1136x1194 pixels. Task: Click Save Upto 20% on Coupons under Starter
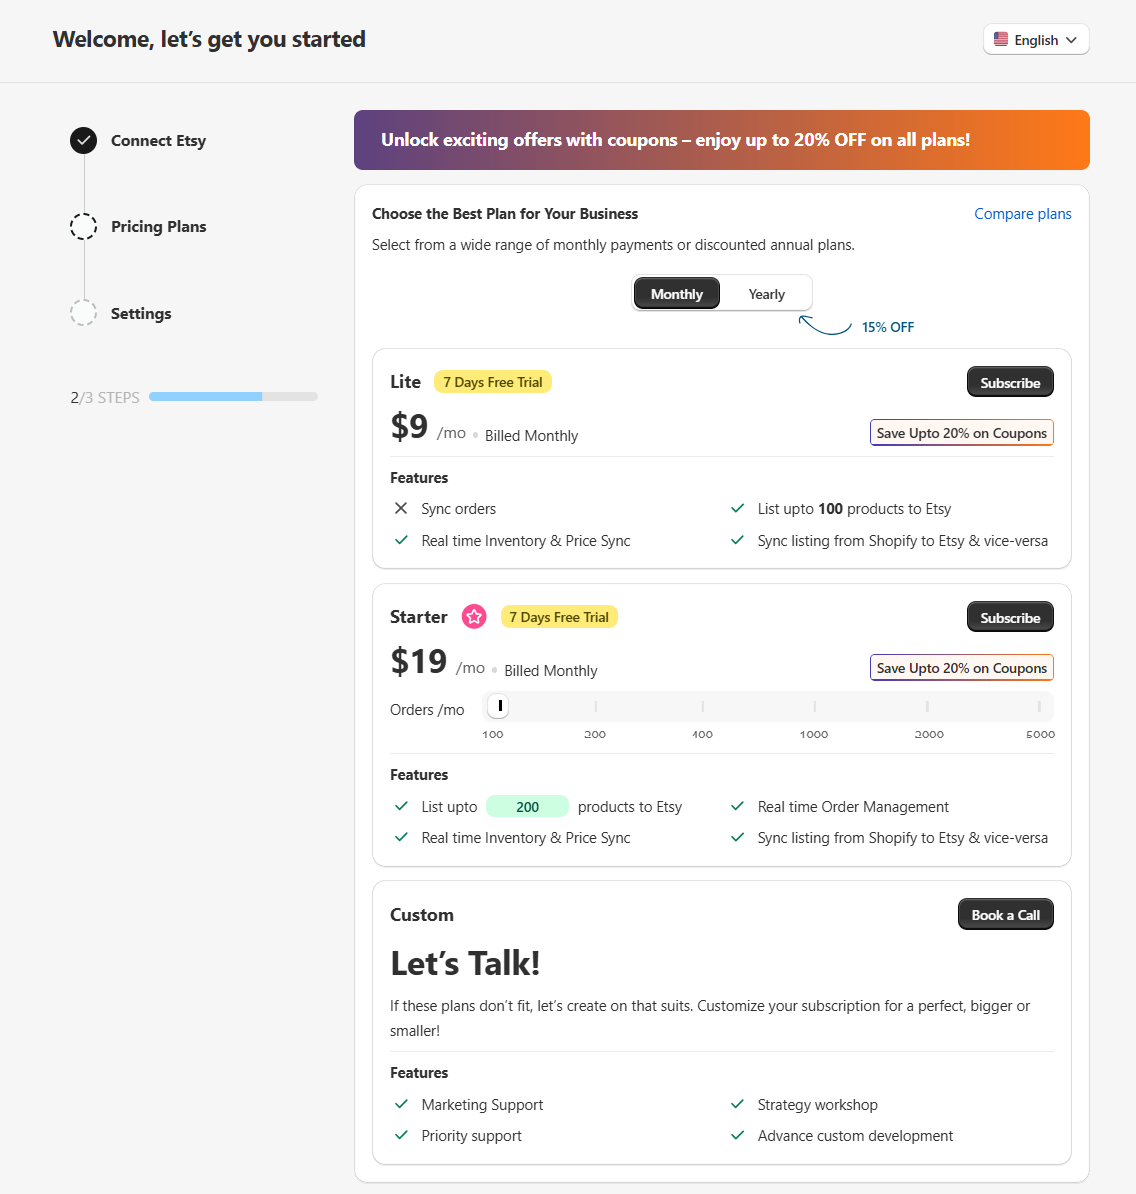962,668
